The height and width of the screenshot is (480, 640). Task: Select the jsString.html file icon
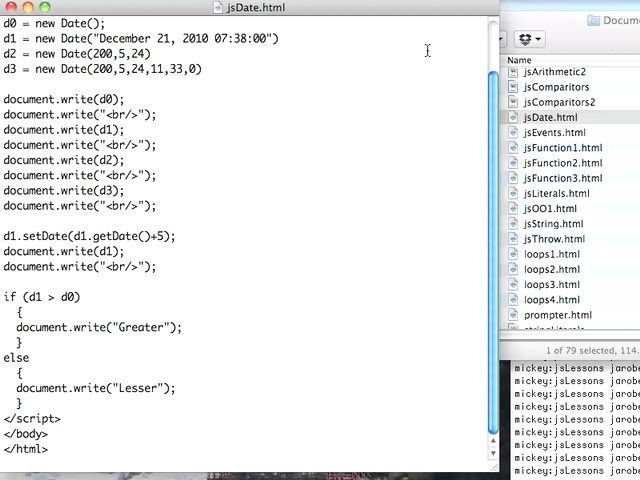pyautogui.click(x=513, y=224)
